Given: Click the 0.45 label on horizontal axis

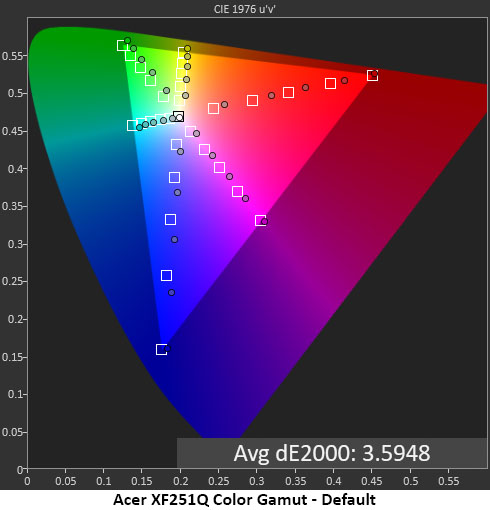Looking at the screenshot, I should pyautogui.click(x=372, y=481).
